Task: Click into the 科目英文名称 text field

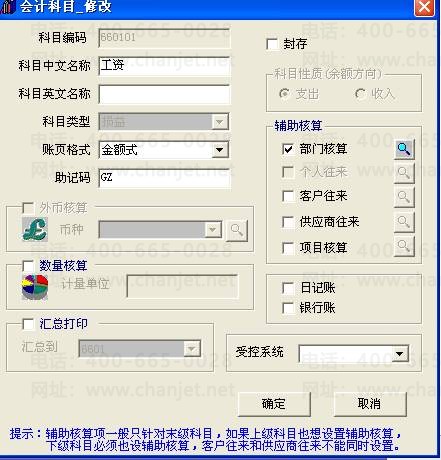Action: [x=164, y=94]
